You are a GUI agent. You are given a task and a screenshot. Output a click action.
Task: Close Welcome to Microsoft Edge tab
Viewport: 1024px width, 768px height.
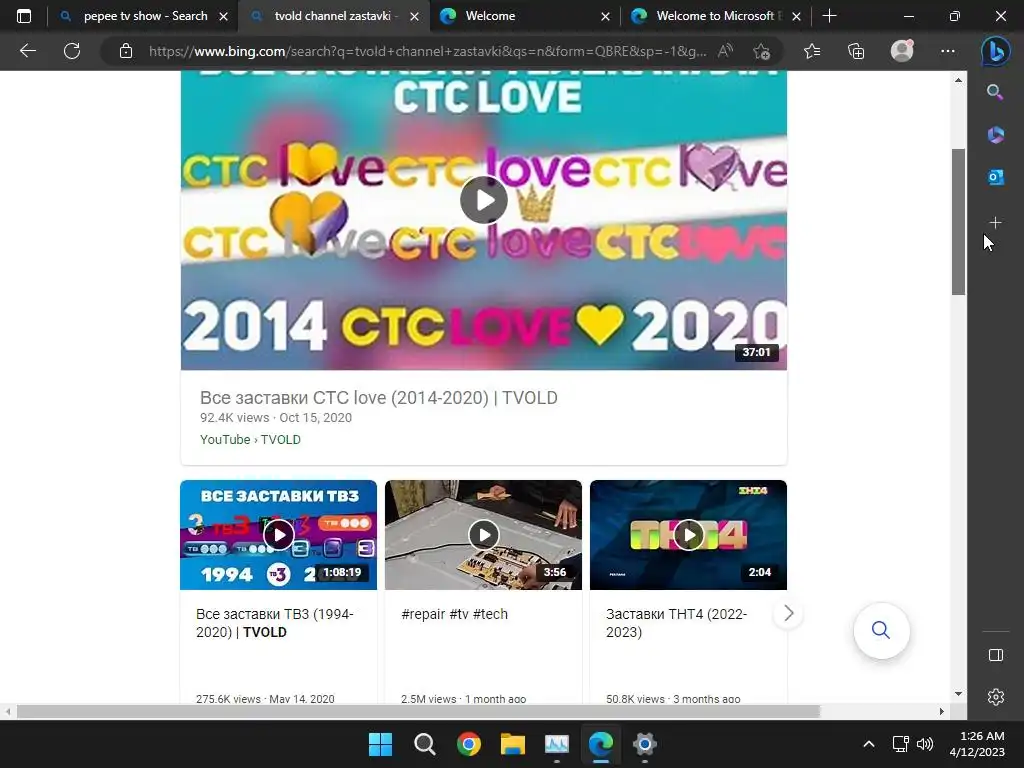pyautogui.click(x=796, y=16)
